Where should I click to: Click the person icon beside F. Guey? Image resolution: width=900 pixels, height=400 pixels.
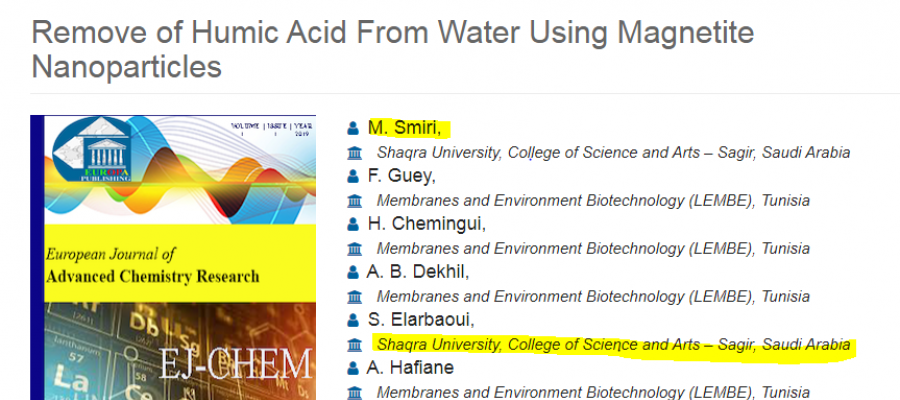353,176
